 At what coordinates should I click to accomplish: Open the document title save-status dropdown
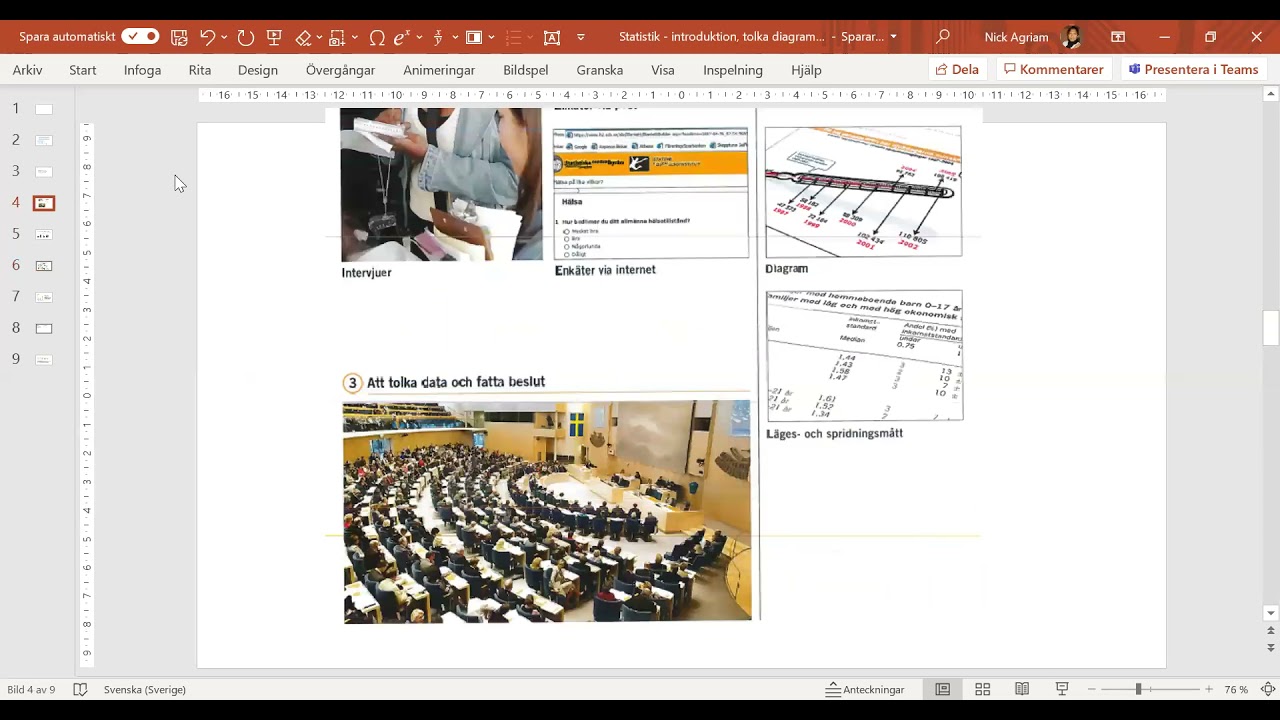(893, 37)
